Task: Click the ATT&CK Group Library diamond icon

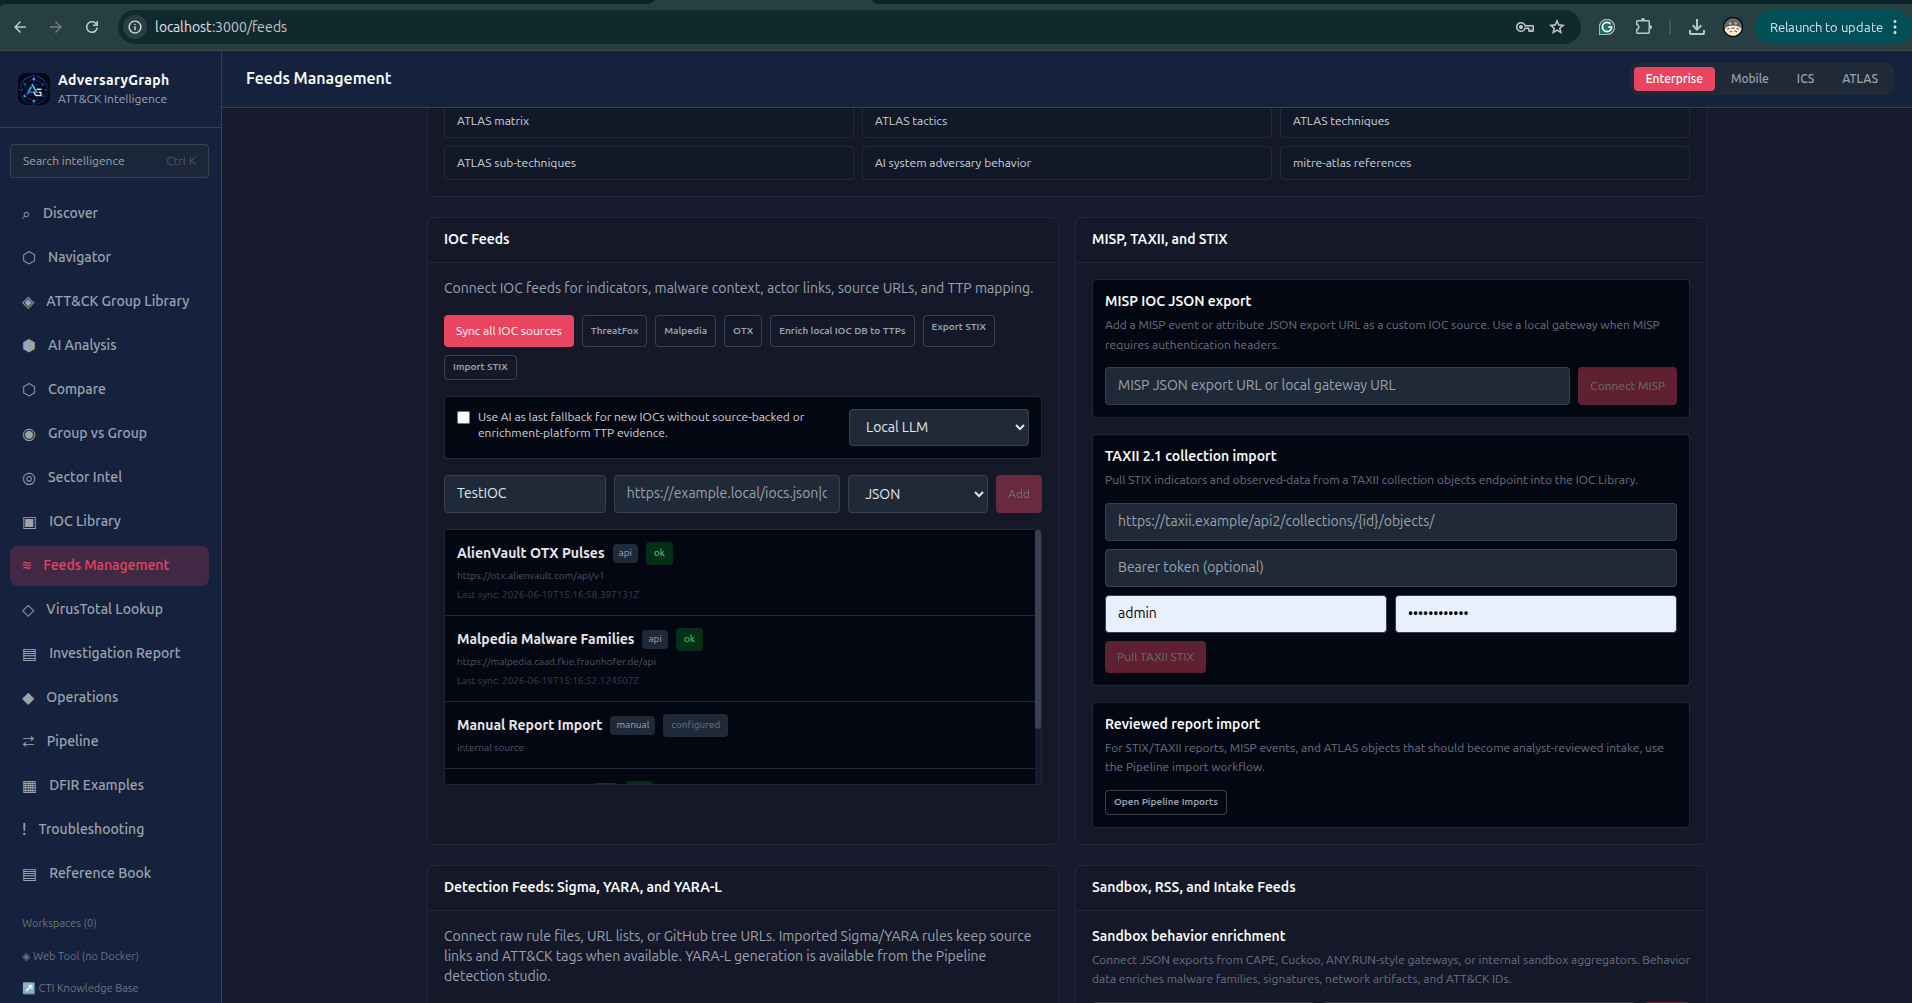Action: [28, 302]
